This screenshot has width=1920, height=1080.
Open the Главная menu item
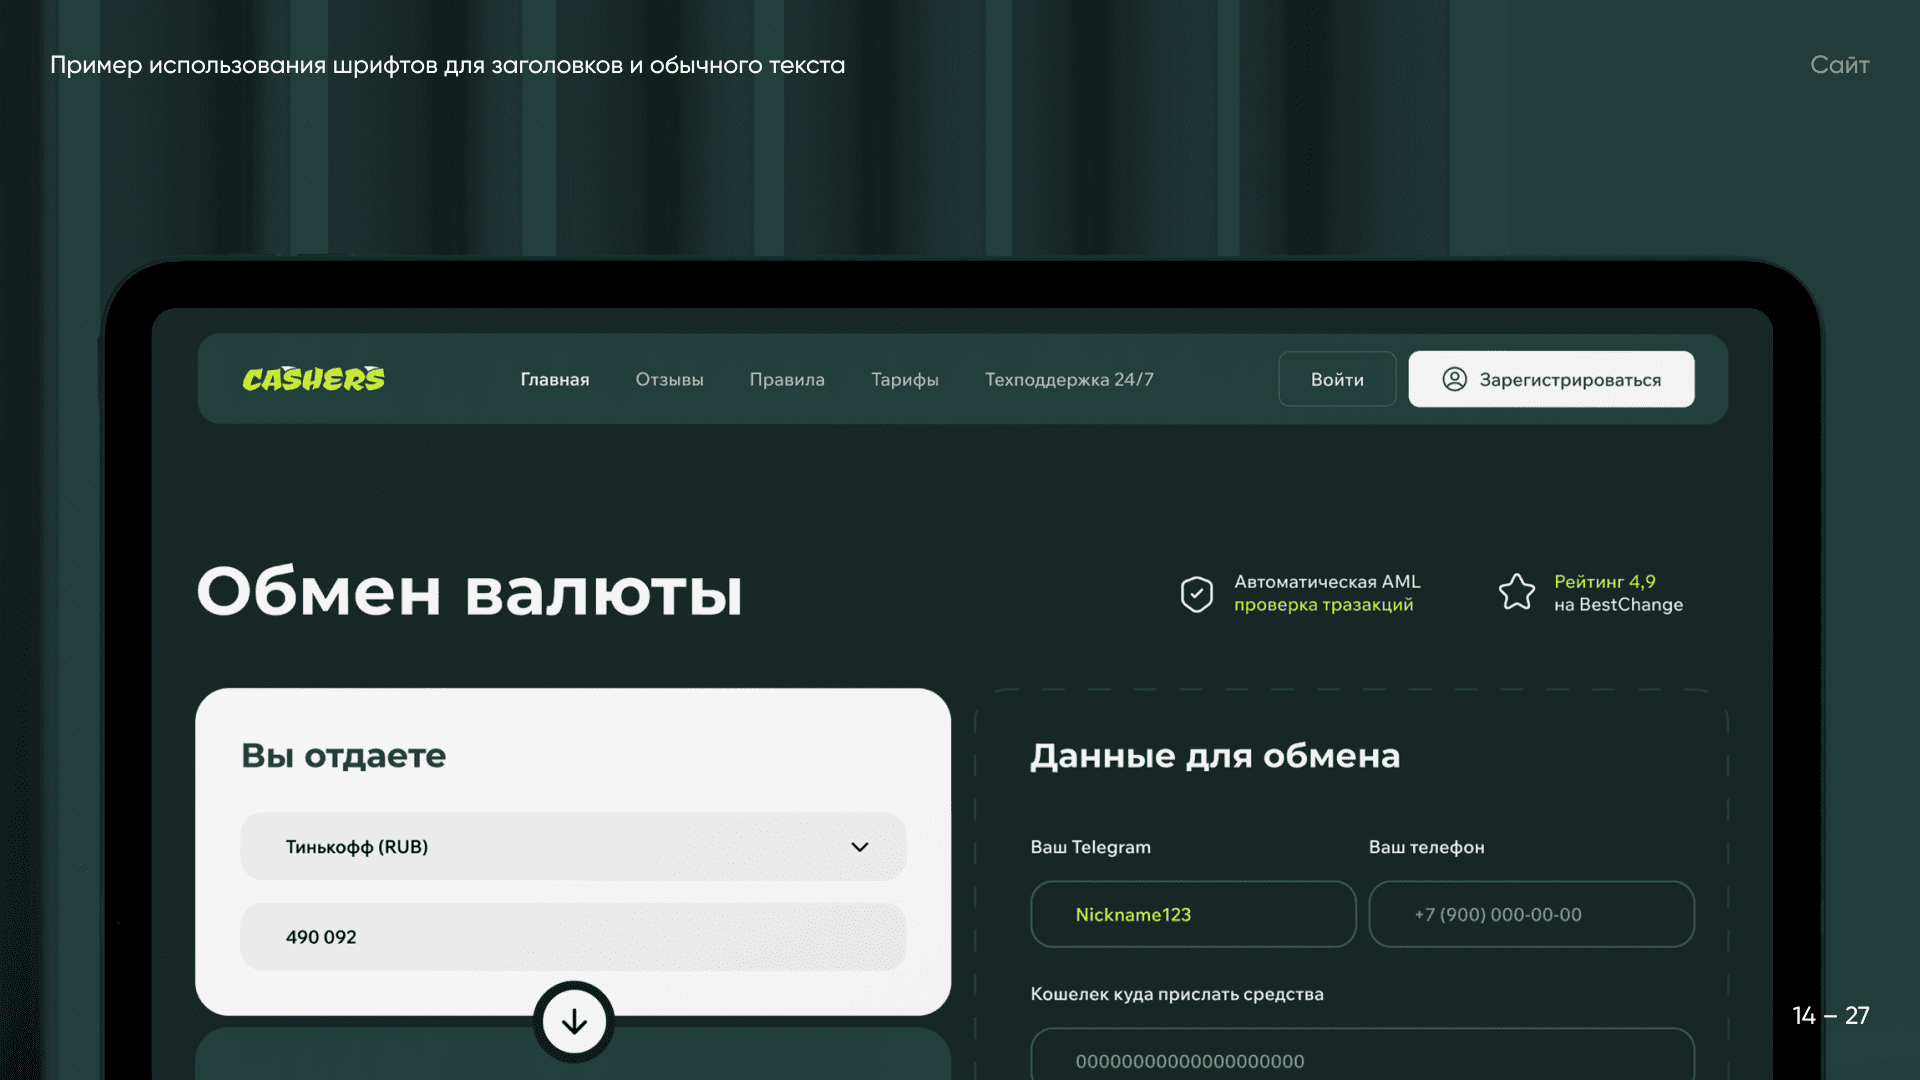pos(554,380)
